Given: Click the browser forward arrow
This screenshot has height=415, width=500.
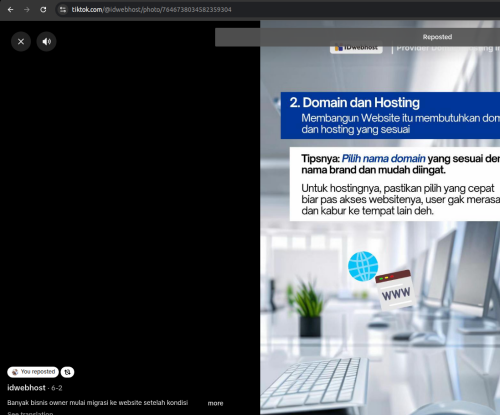Looking at the screenshot, I should pos(27,10).
